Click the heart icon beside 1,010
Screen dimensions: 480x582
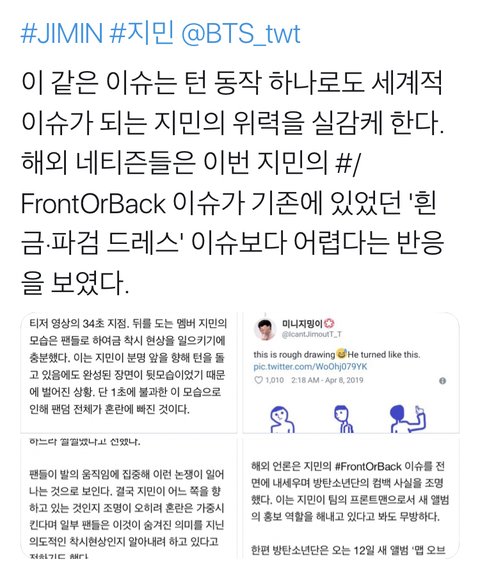(258, 380)
